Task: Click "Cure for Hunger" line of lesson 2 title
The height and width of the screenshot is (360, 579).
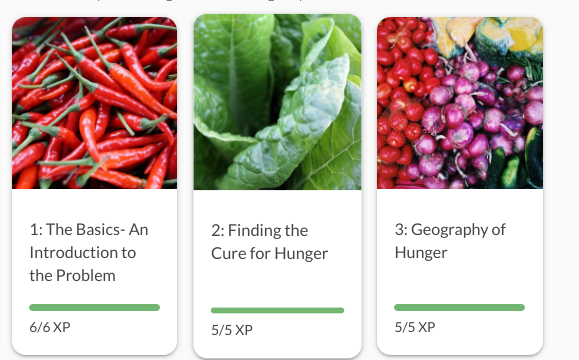Action: [x=270, y=254]
